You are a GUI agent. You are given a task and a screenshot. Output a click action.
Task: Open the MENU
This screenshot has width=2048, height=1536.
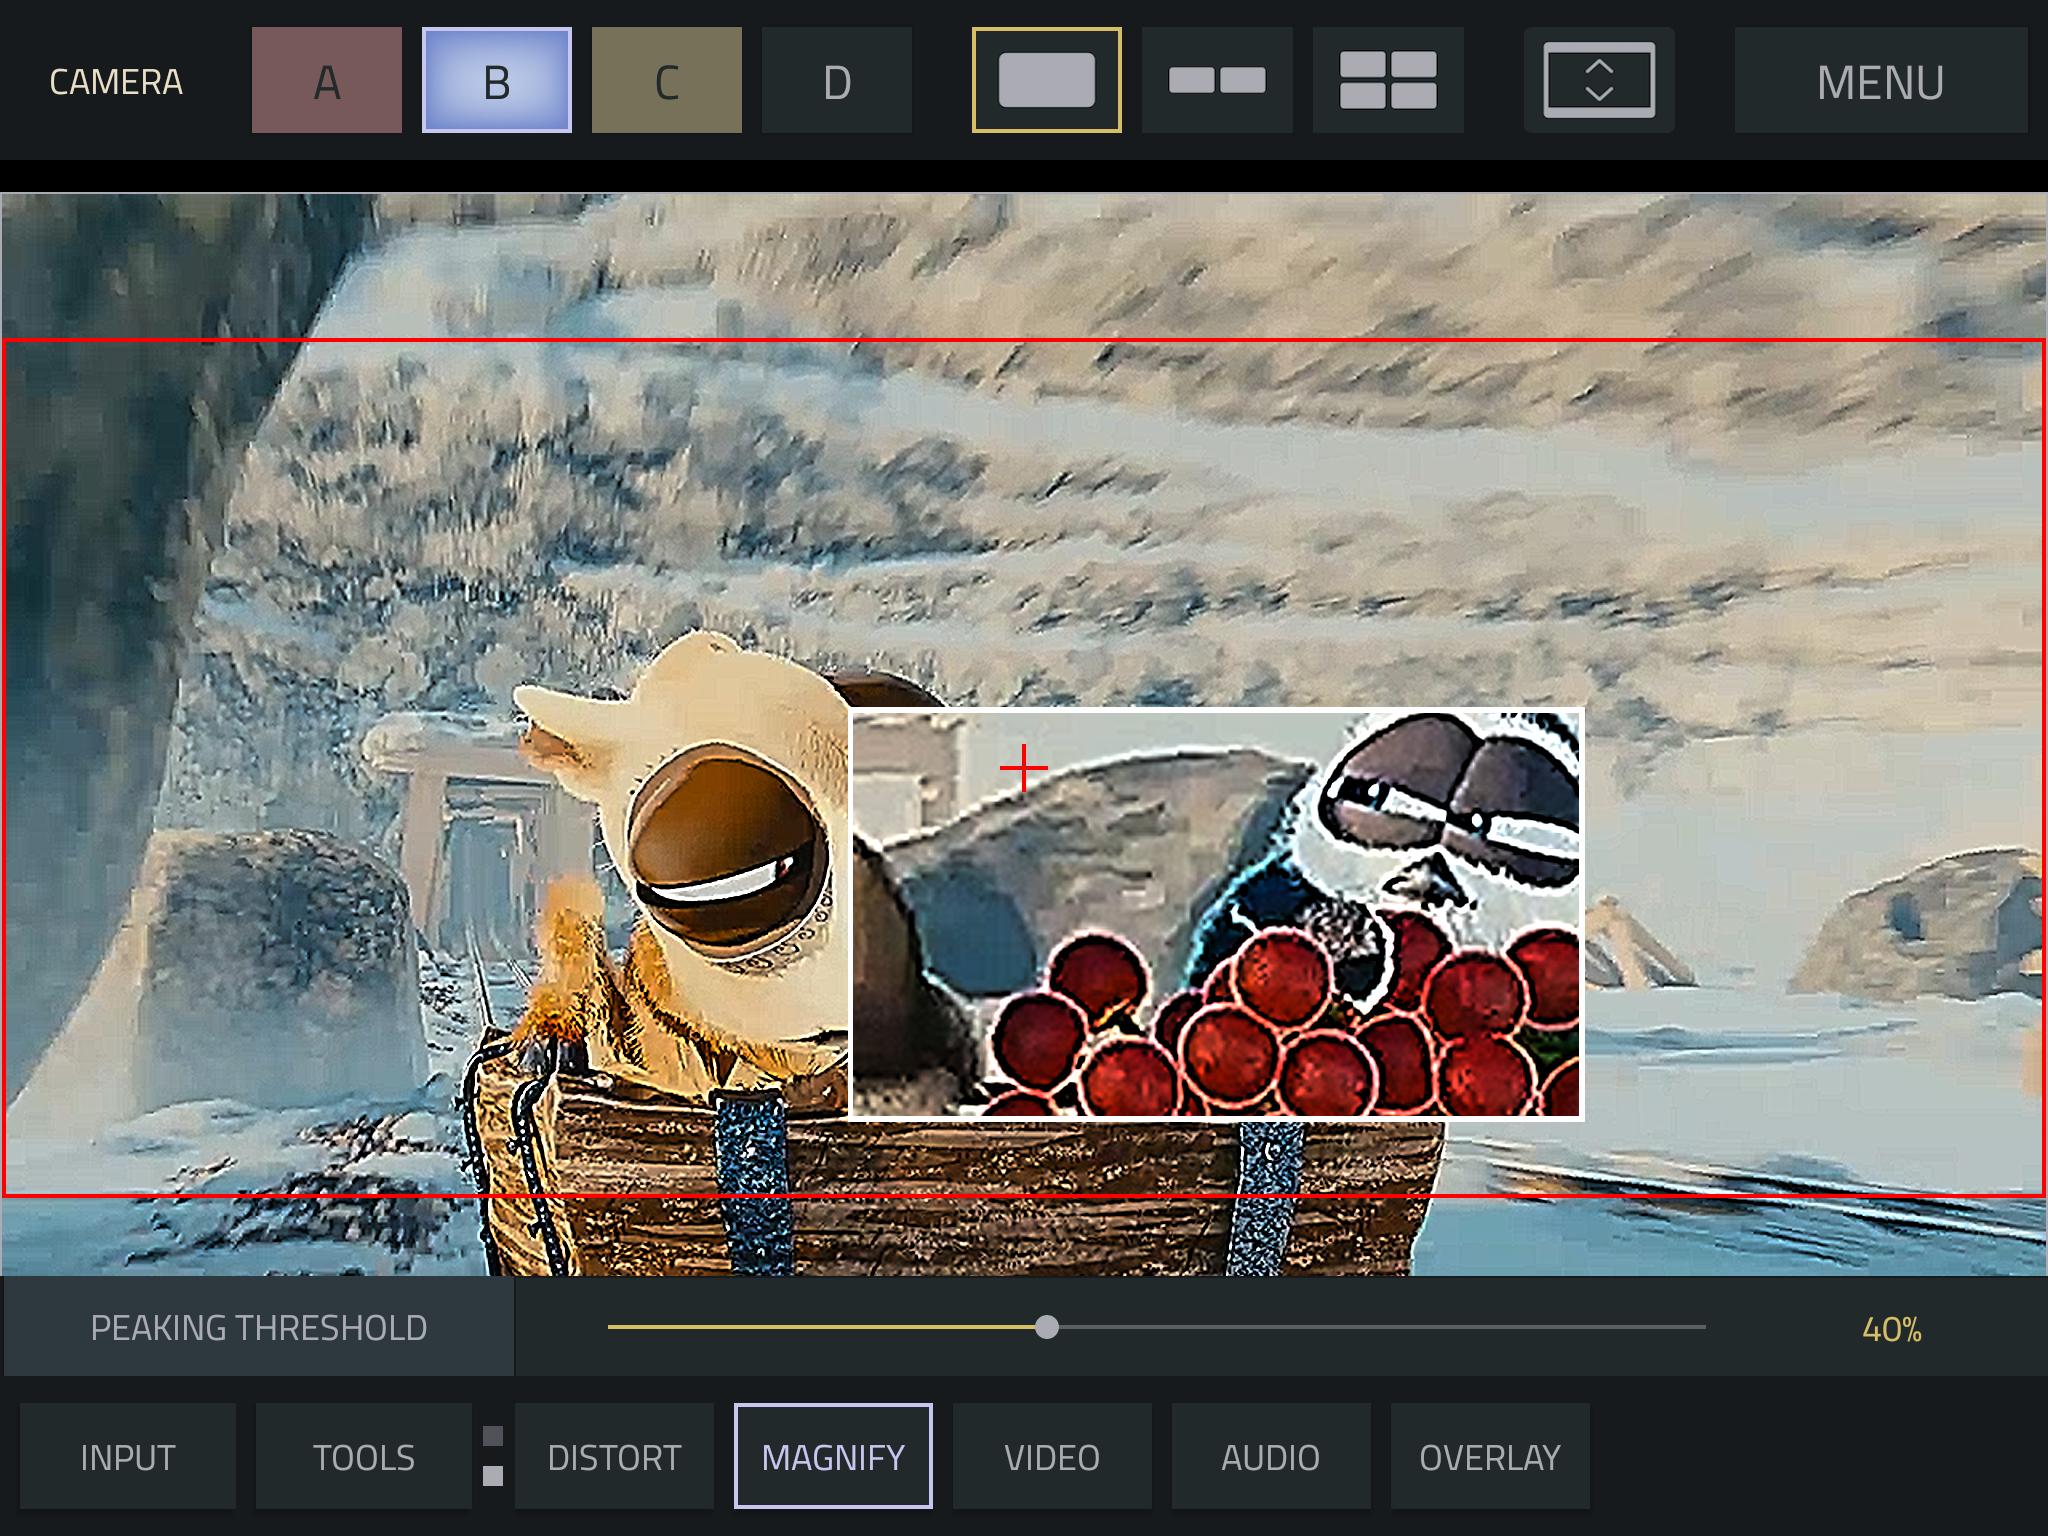[x=1881, y=80]
